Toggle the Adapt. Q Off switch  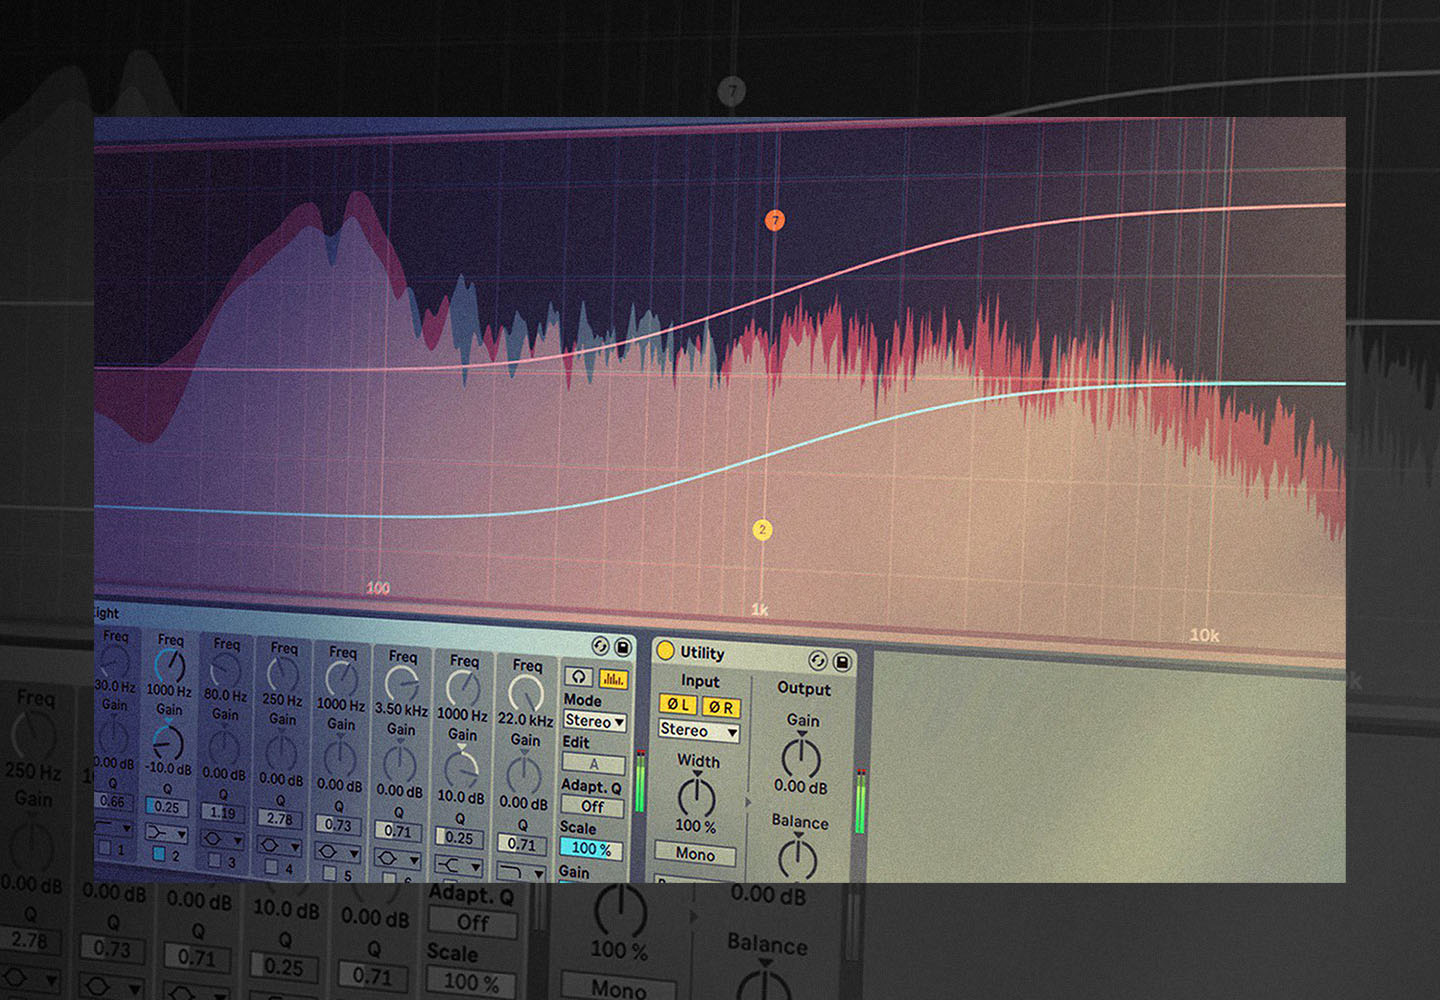coord(592,807)
